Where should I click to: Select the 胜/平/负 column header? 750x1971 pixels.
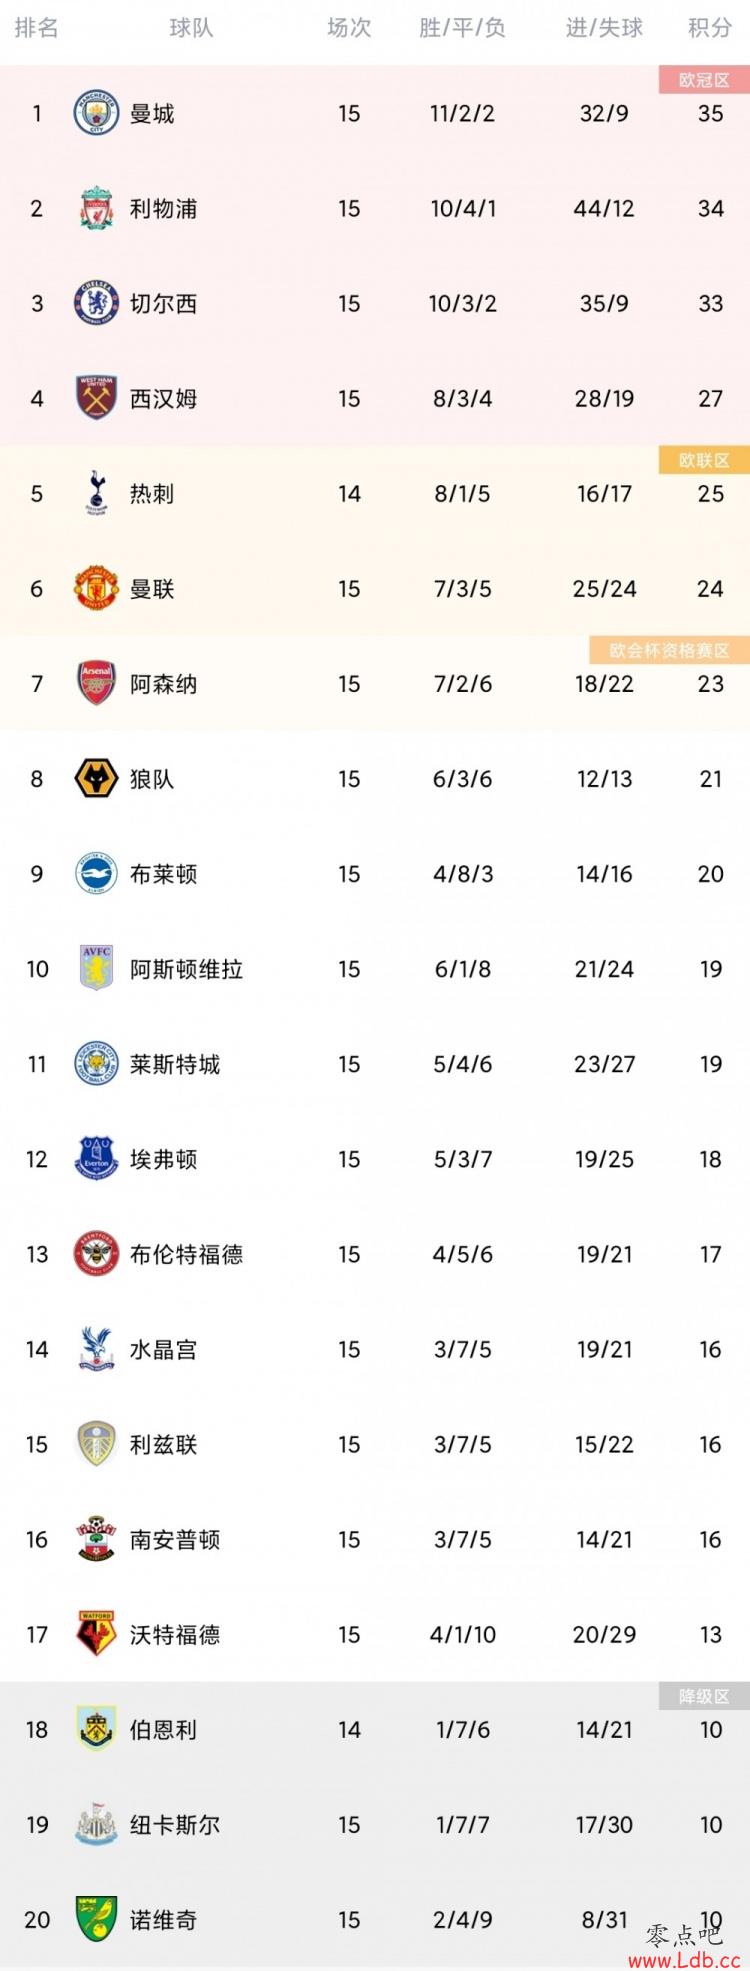pos(462,28)
